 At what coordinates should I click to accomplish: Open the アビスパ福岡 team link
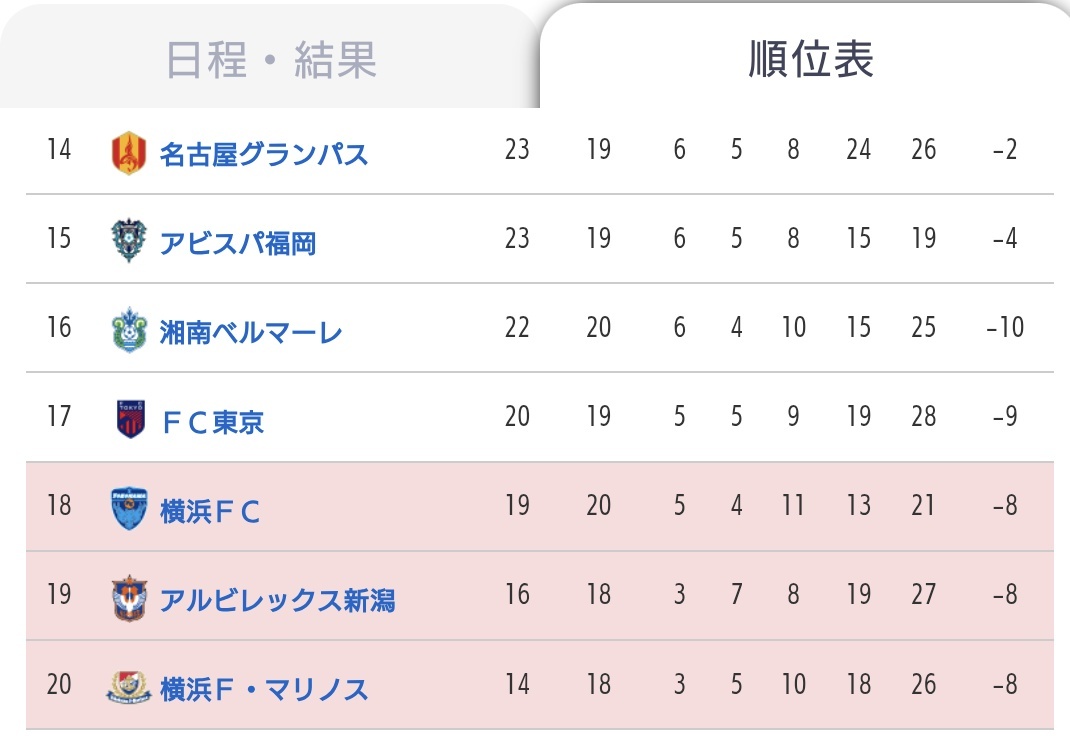click(x=237, y=243)
